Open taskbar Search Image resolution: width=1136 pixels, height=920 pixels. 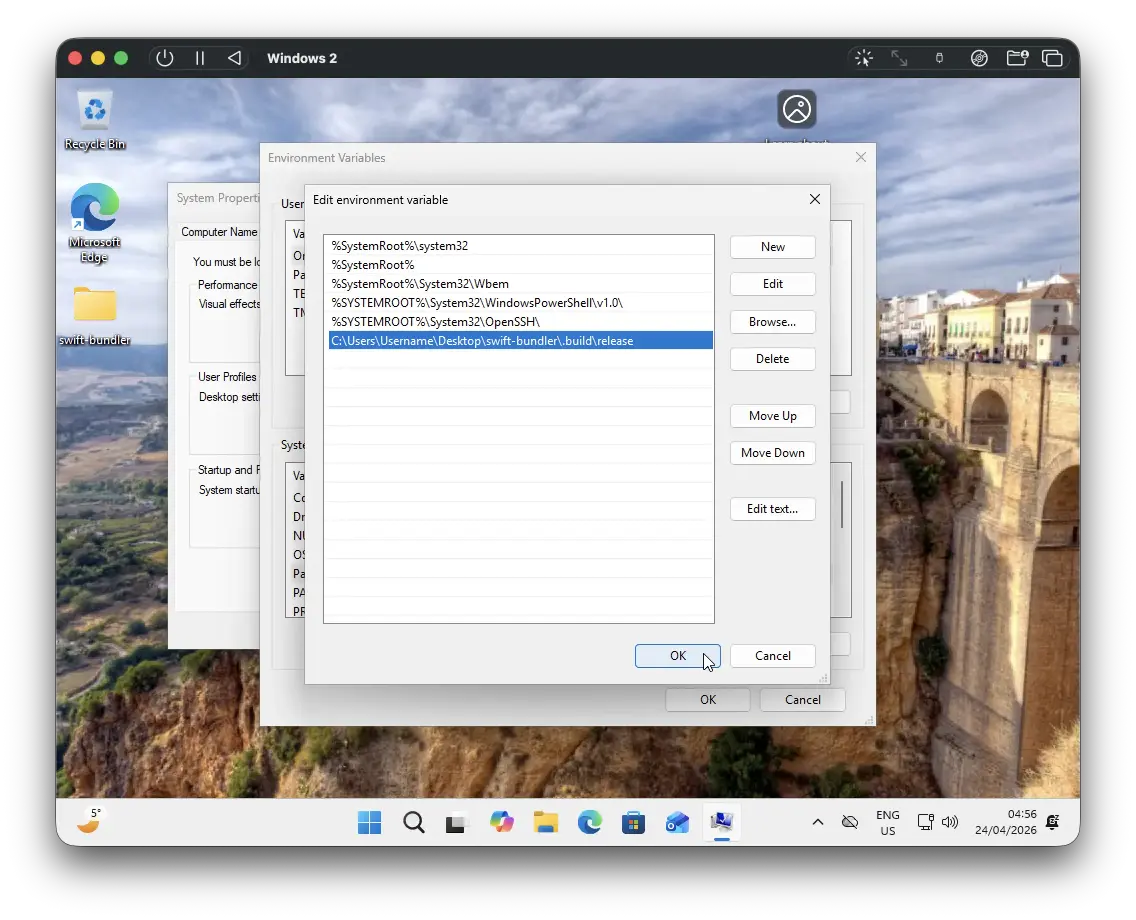tap(414, 822)
